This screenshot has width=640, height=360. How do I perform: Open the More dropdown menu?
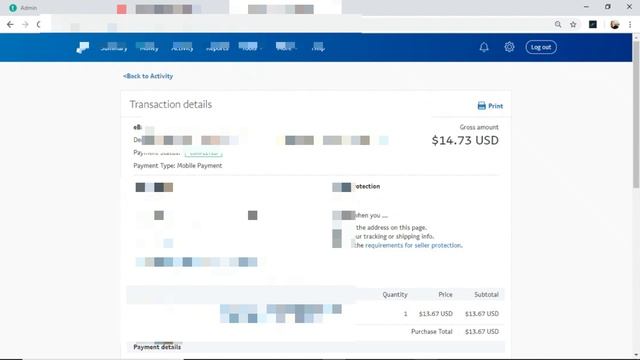[286, 48]
